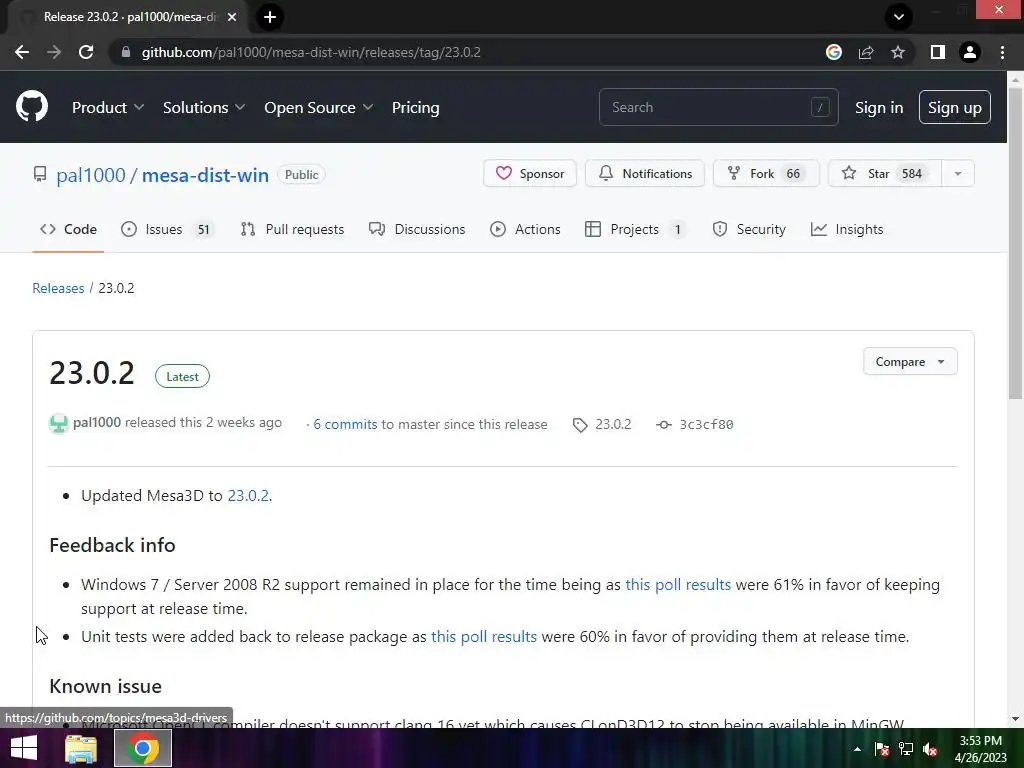1024x768 pixels.
Task: Open the mesa-dist-win repository link
Action: (x=205, y=175)
